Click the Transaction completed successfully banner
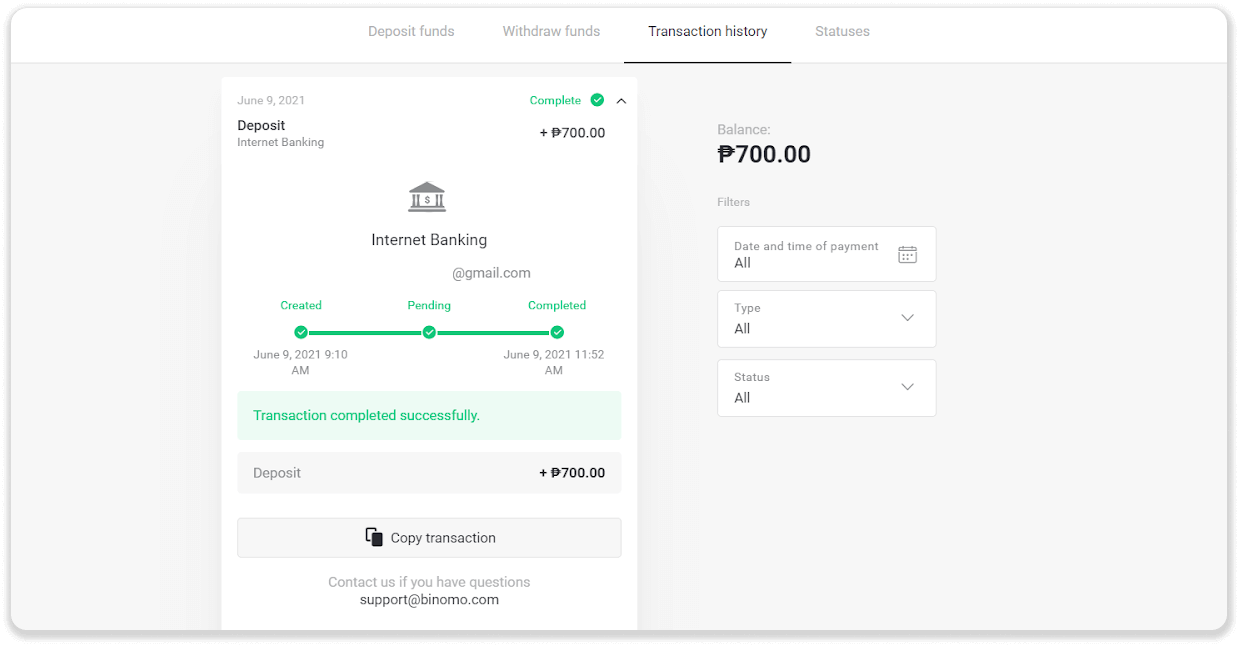The height and width of the screenshot is (646, 1240). coord(429,415)
